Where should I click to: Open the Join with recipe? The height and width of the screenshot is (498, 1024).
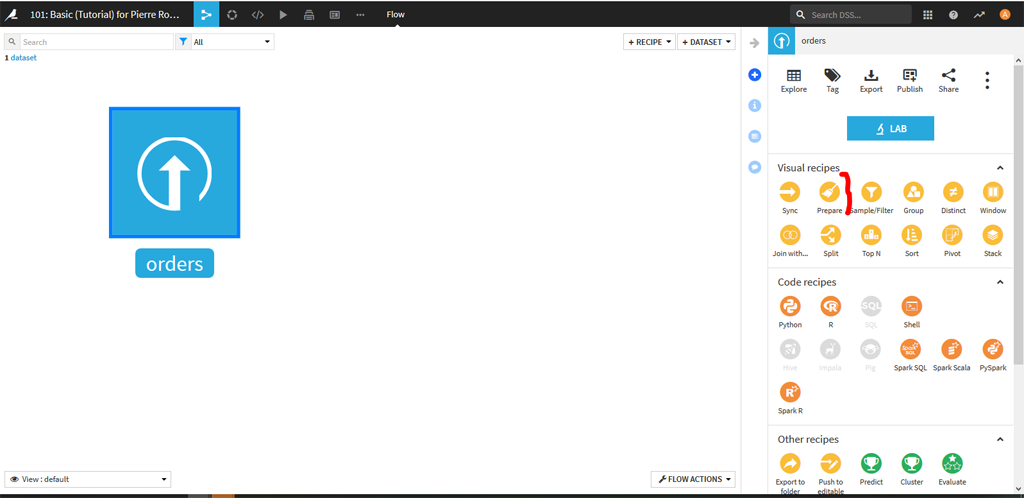[x=790, y=235]
